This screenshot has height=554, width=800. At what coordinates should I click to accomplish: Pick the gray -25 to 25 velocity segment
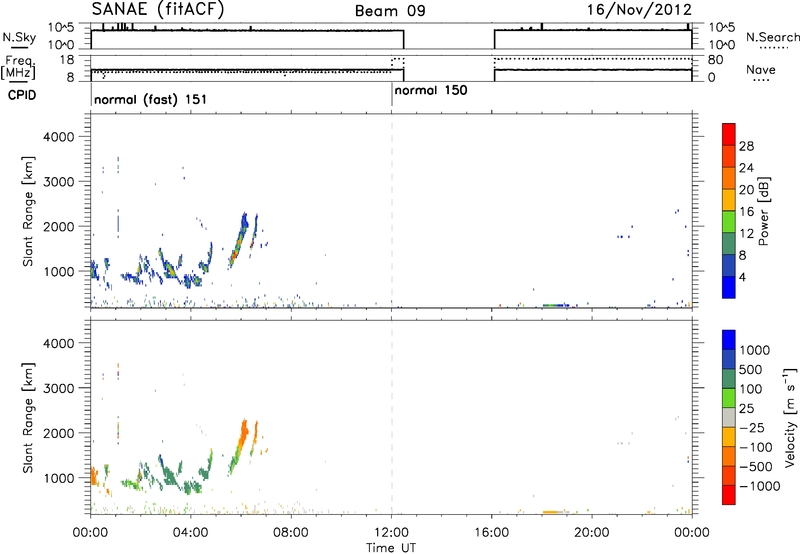pos(729,418)
